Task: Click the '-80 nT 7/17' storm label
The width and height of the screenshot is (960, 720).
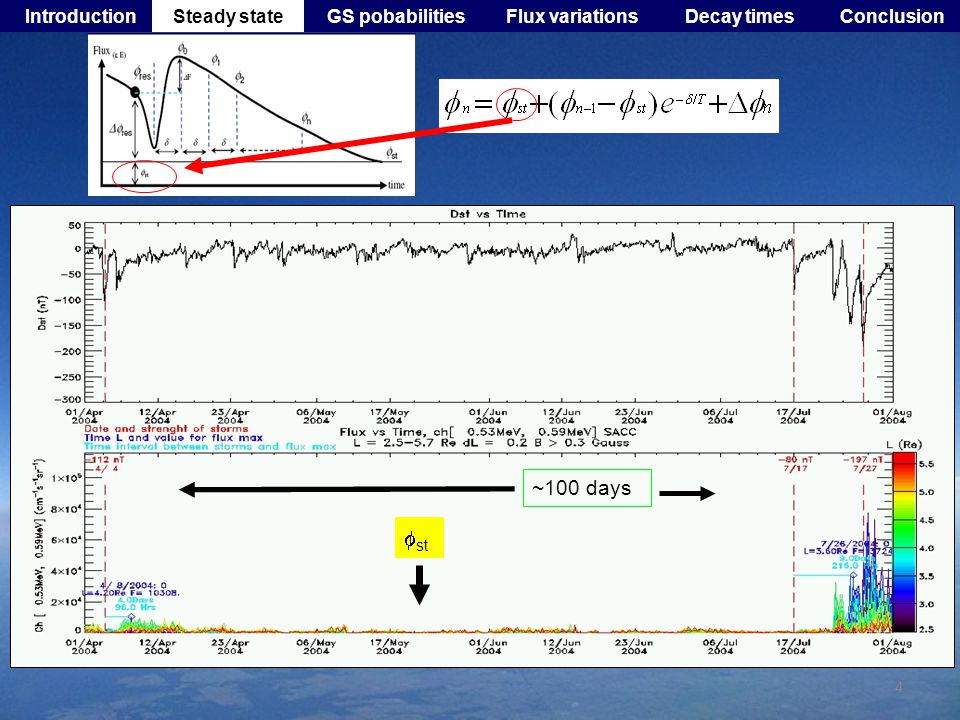Action: click(795, 463)
